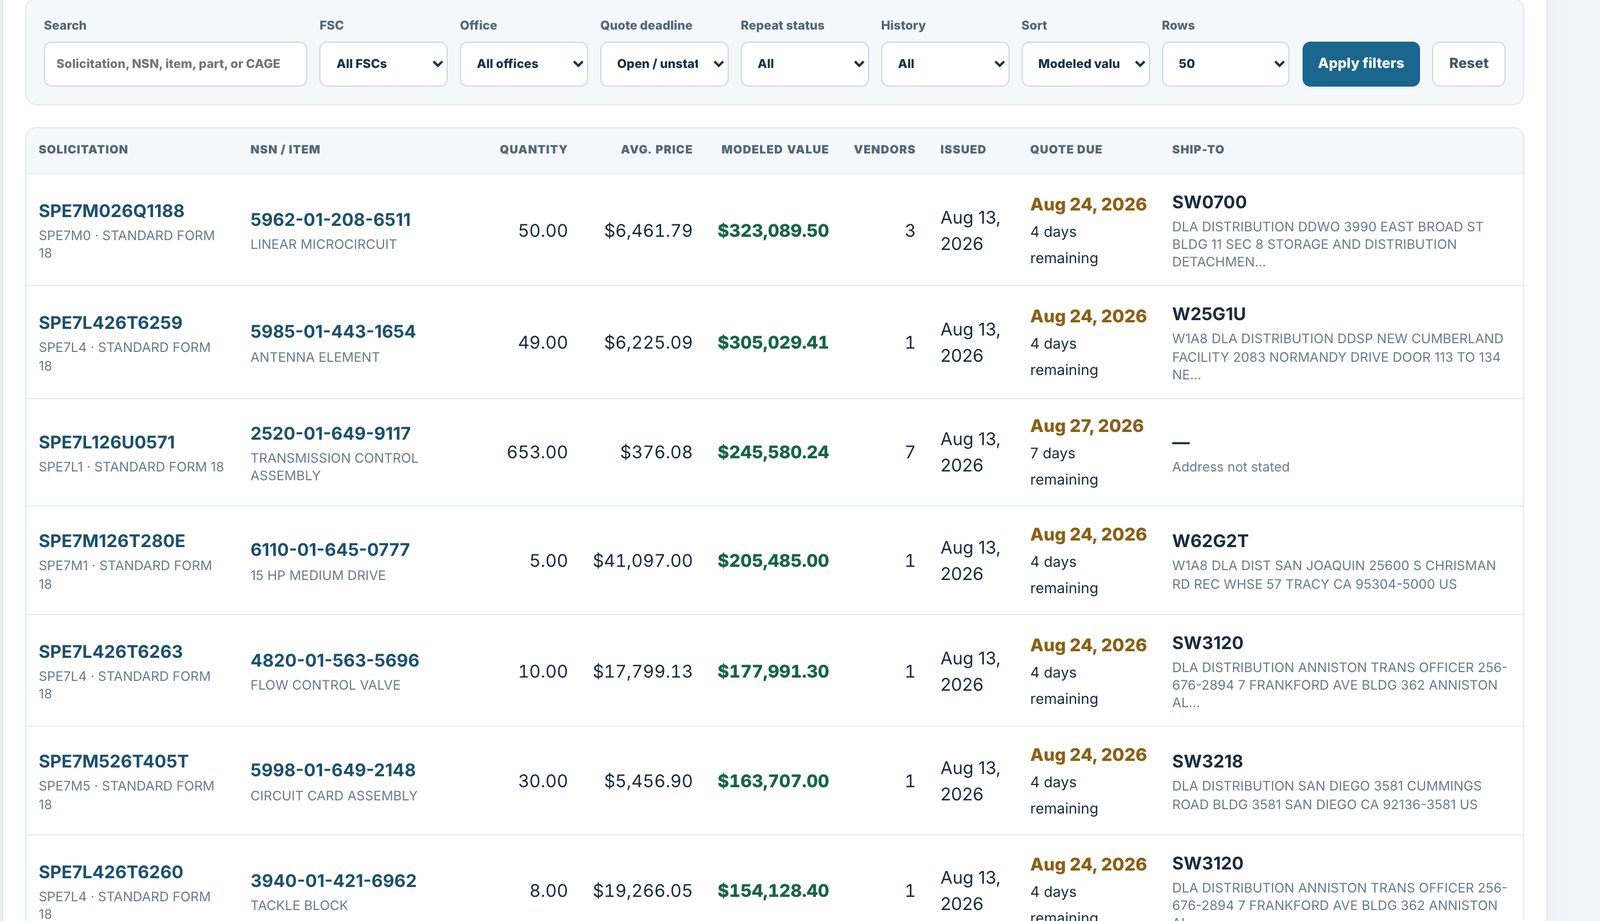Viewport: 1600px width, 921px height.
Task: Open NSN 3940-01-421-6962 link
Action: pyautogui.click(x=333, y=881)
